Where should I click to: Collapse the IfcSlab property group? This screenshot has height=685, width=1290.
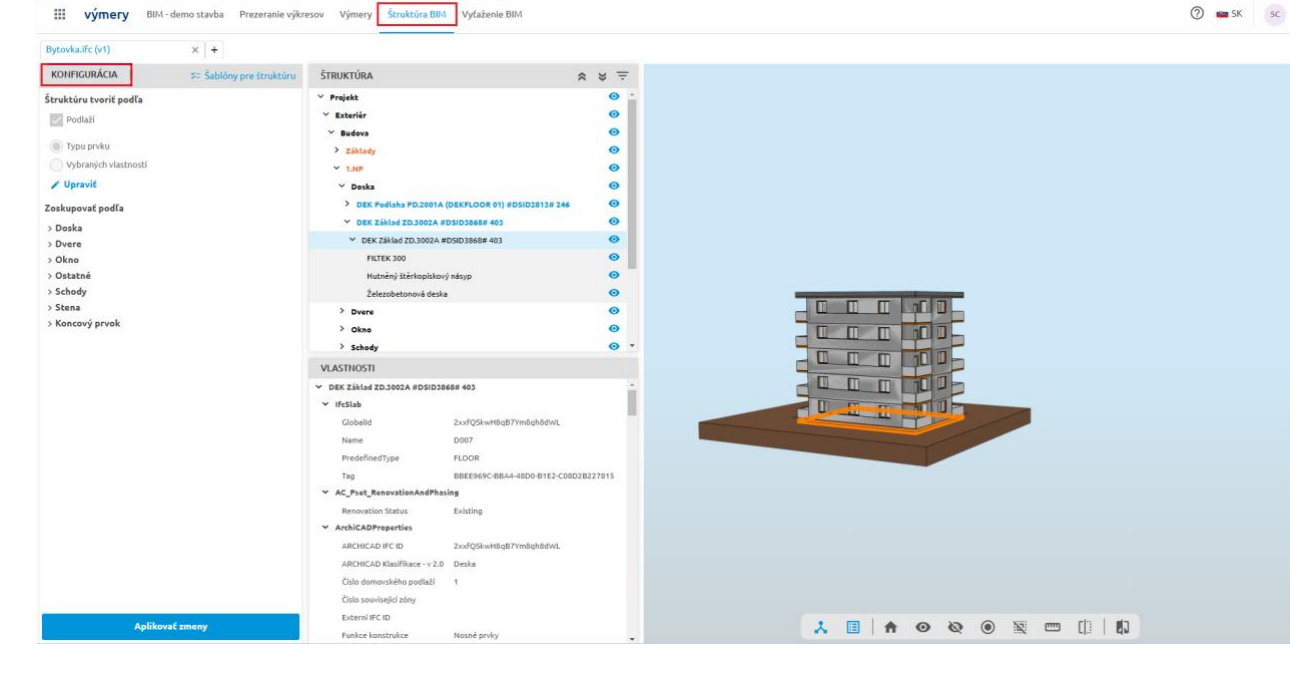coord(325,404)
